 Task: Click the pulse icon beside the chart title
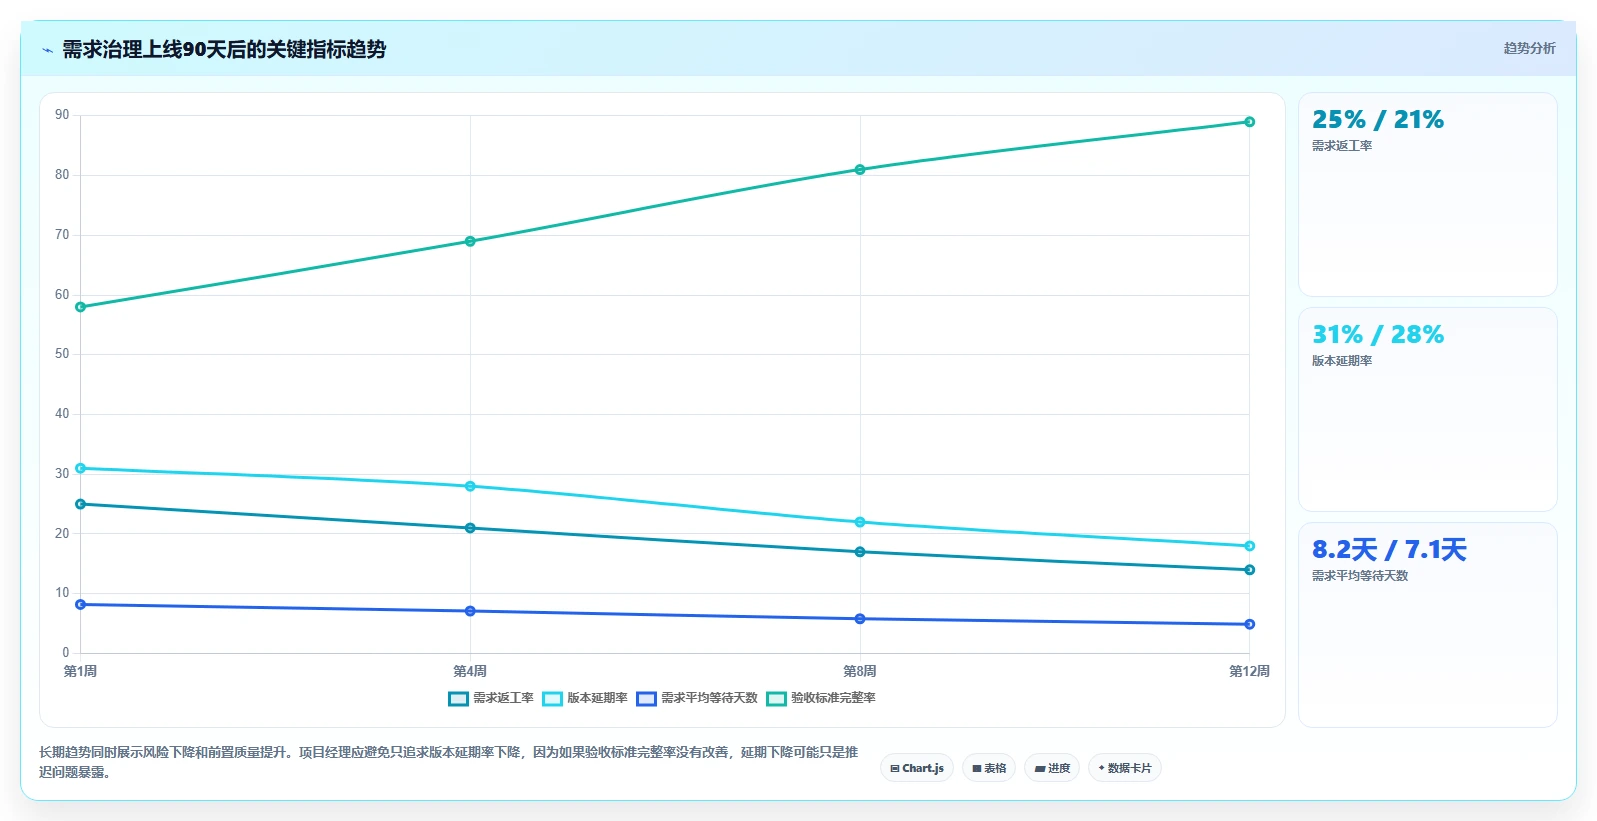[x=47, y=50]
